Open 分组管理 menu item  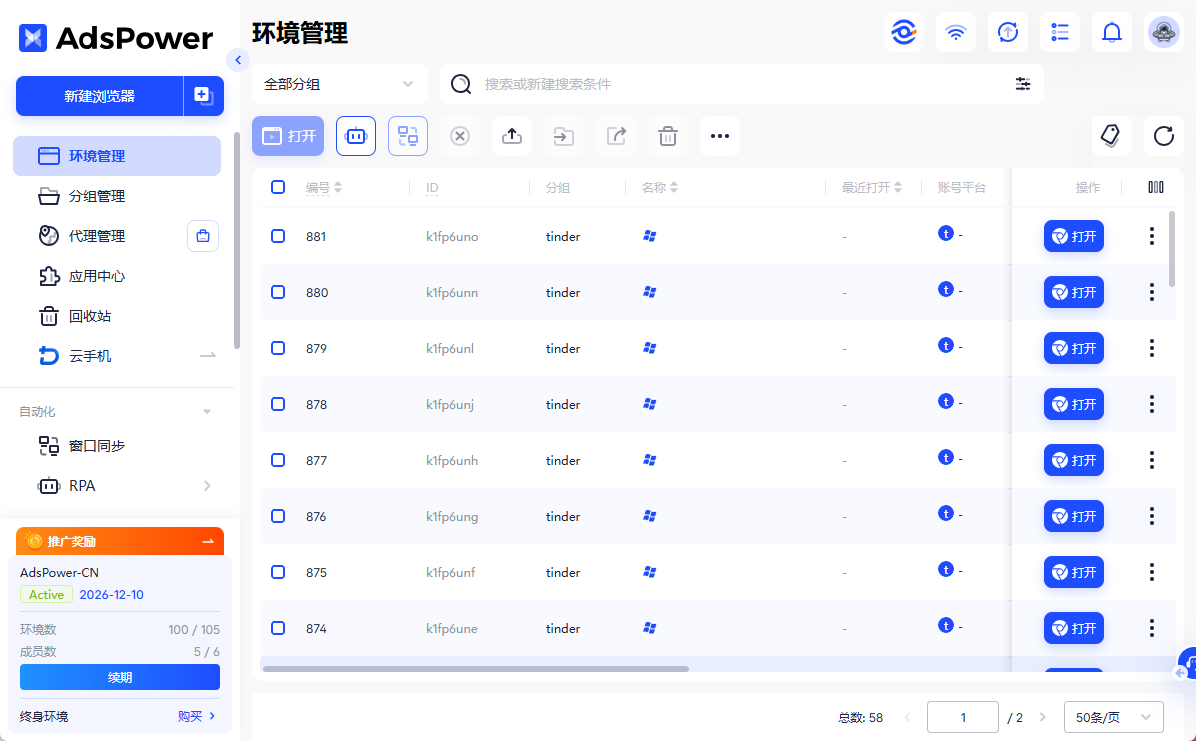pyautogui.click(x=117, y=196)
